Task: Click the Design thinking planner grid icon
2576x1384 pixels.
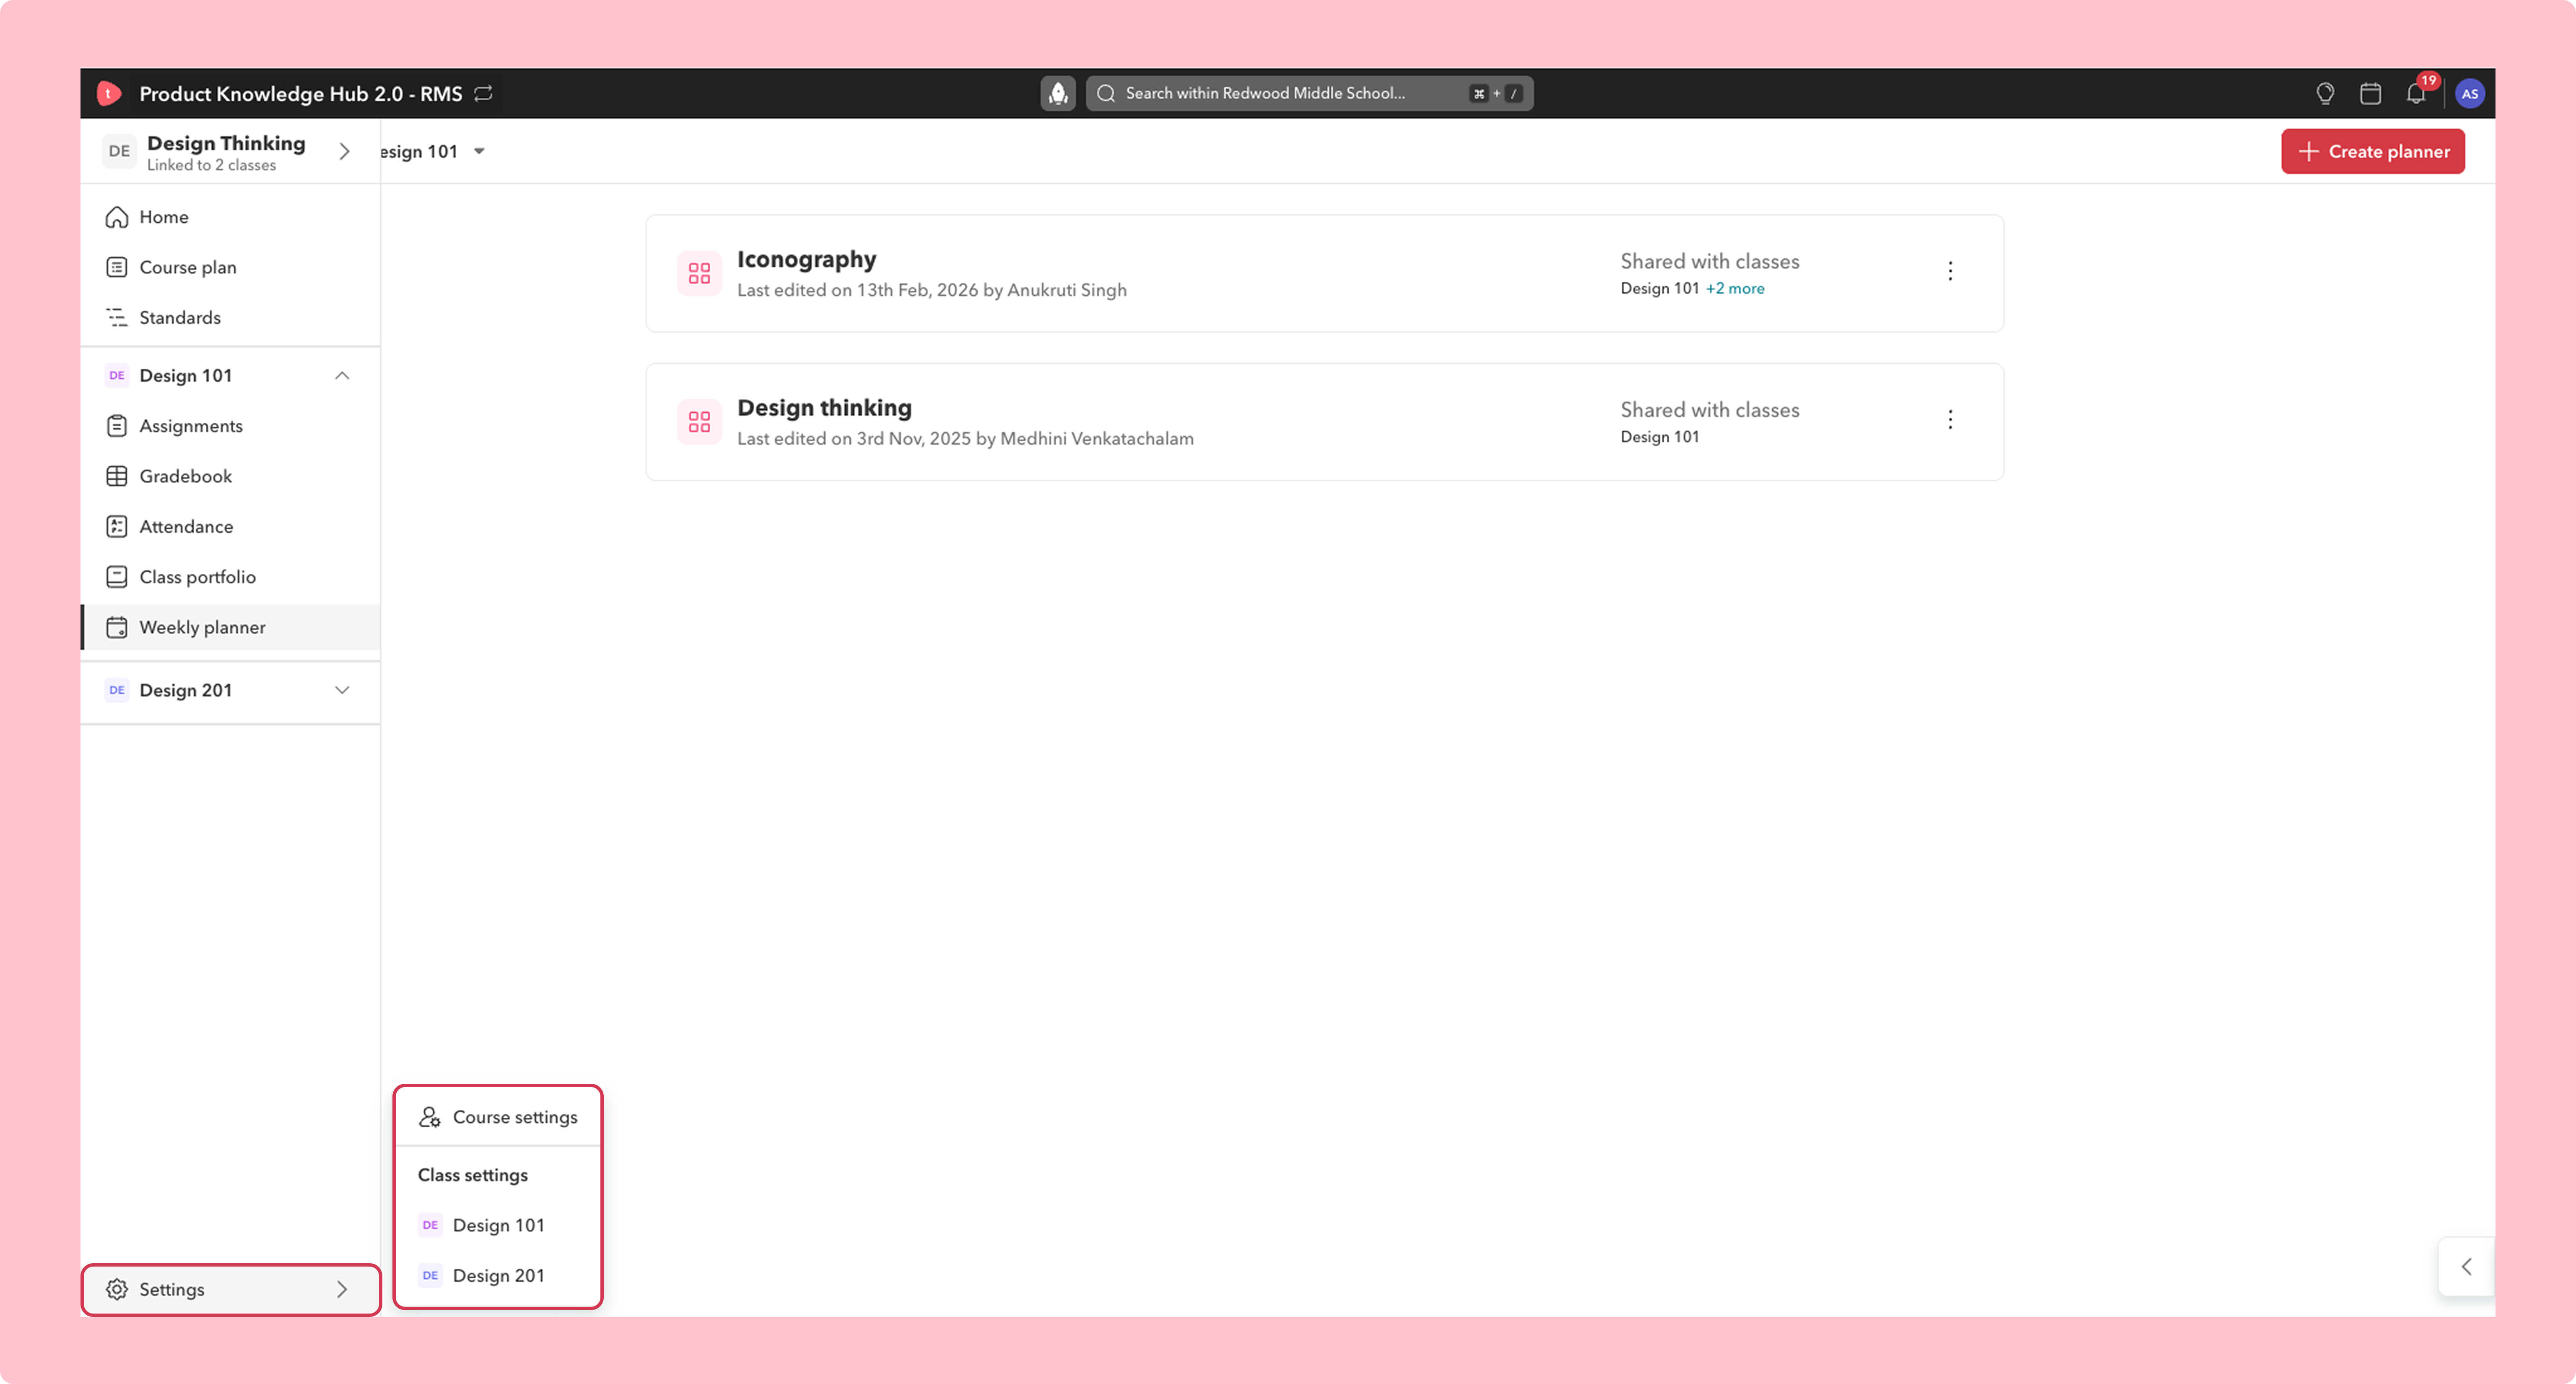Action: [x=699, y=421]
